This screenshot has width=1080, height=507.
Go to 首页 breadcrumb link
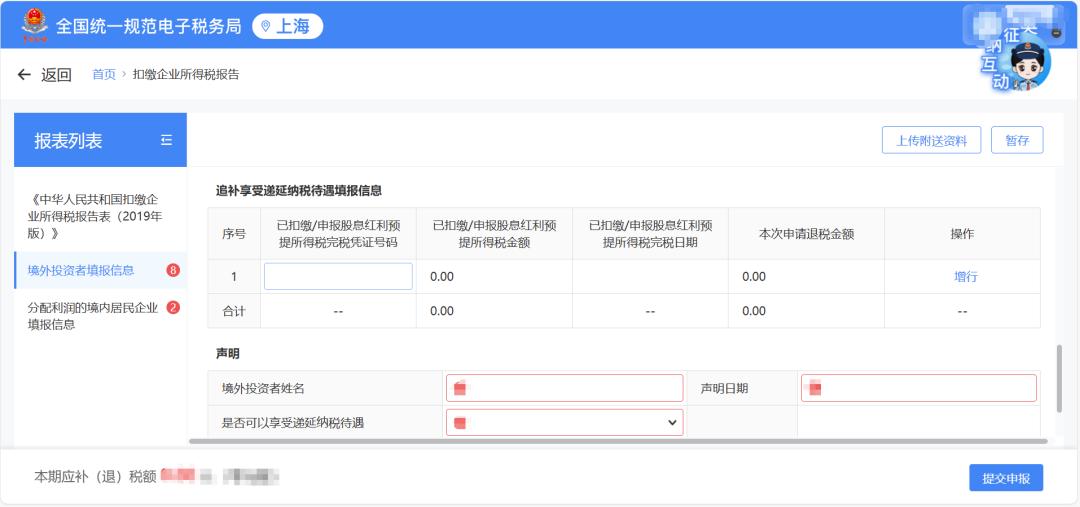104,75
